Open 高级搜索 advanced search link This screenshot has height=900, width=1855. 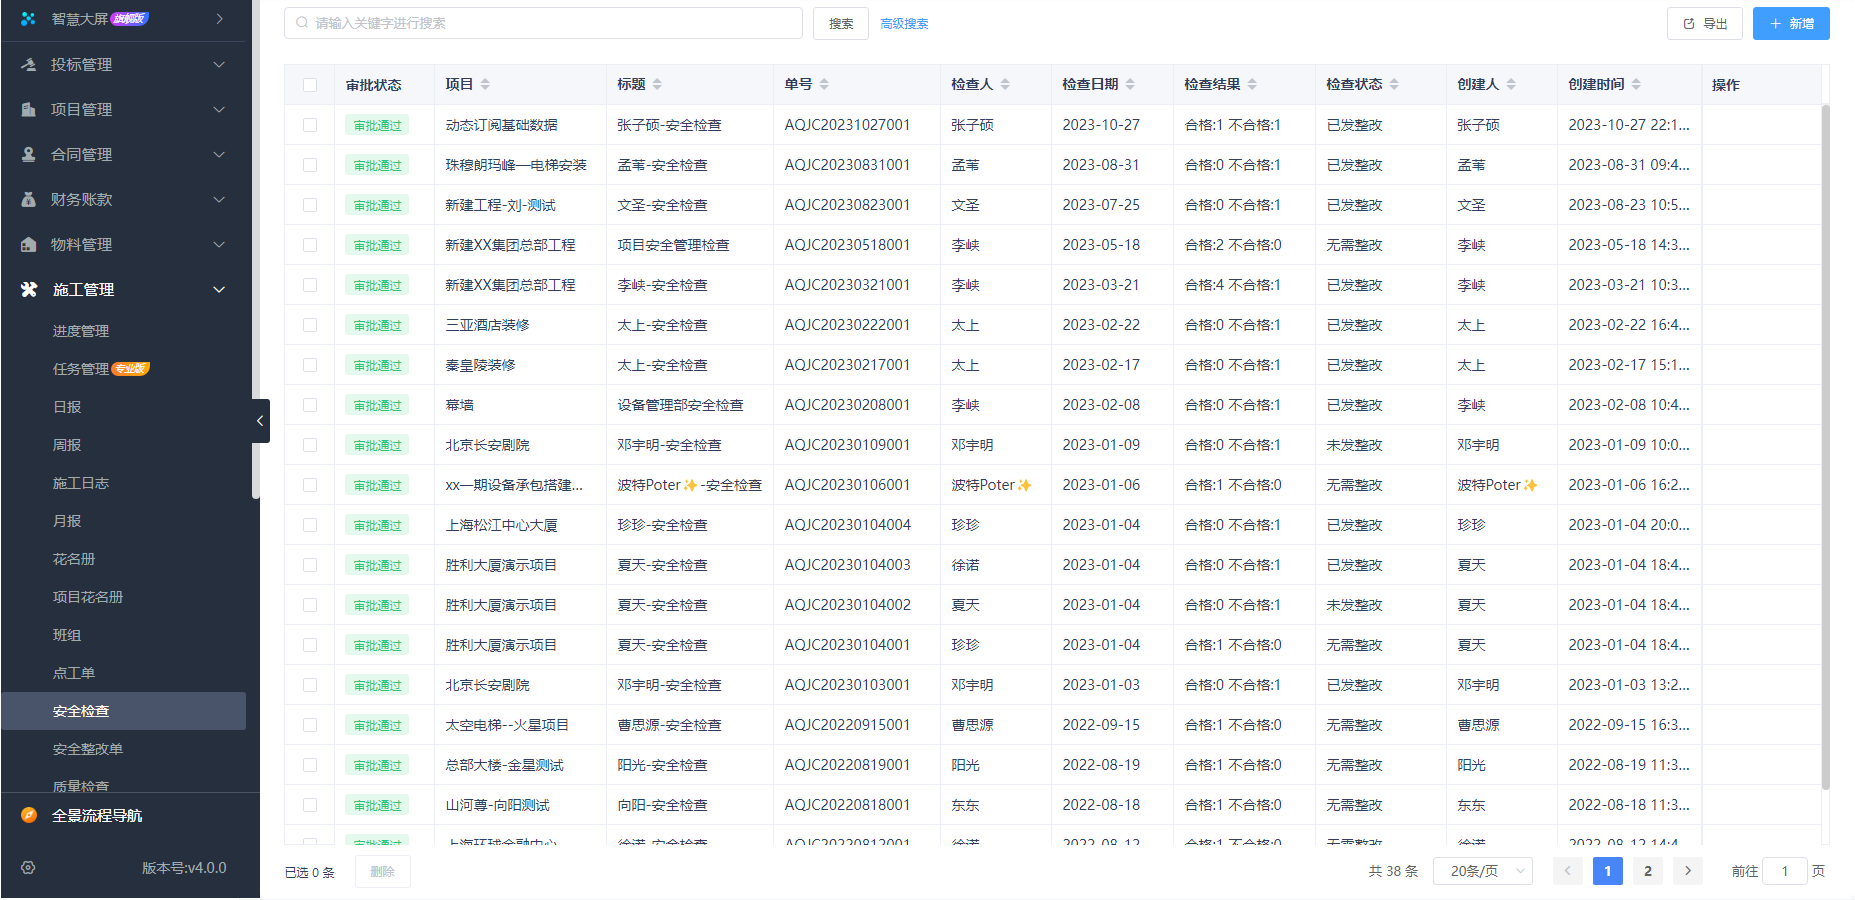coord(903,22)
